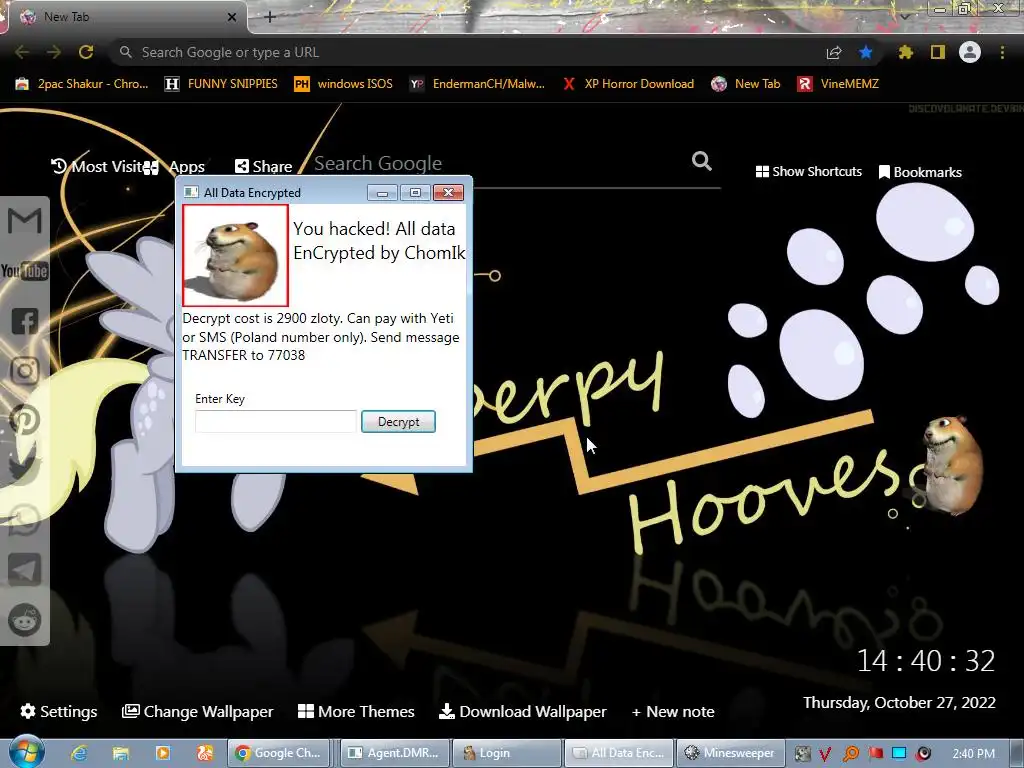1024x768 pixels.
Task: Open Settings at the bottom of page
Action: (x=59, y=711)
